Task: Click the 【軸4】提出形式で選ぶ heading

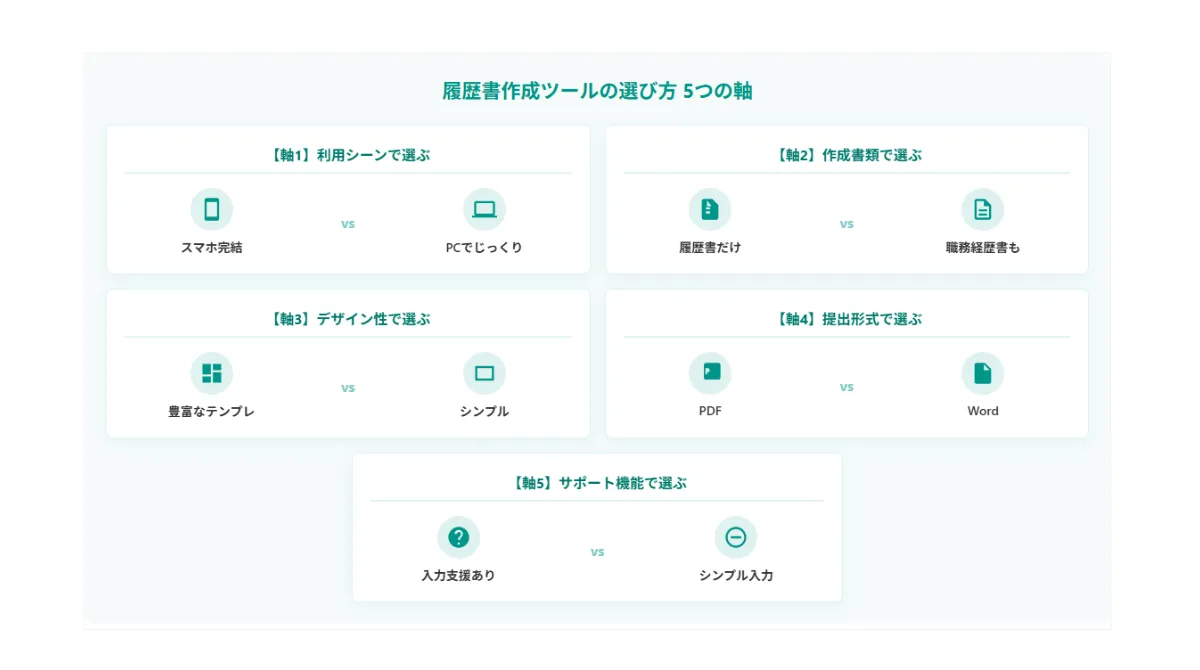Action: (845, 319)
